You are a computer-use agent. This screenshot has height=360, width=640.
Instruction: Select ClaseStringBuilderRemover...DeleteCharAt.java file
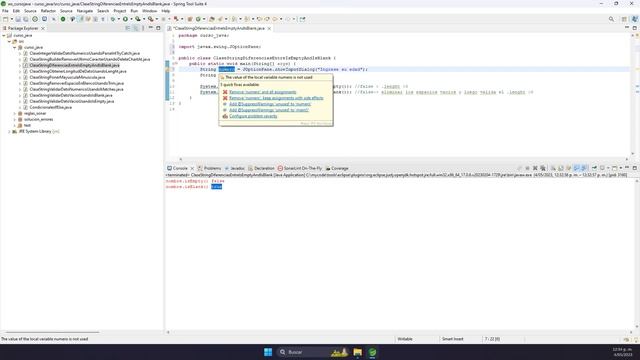pyautogui.click(x=89, y=59)
